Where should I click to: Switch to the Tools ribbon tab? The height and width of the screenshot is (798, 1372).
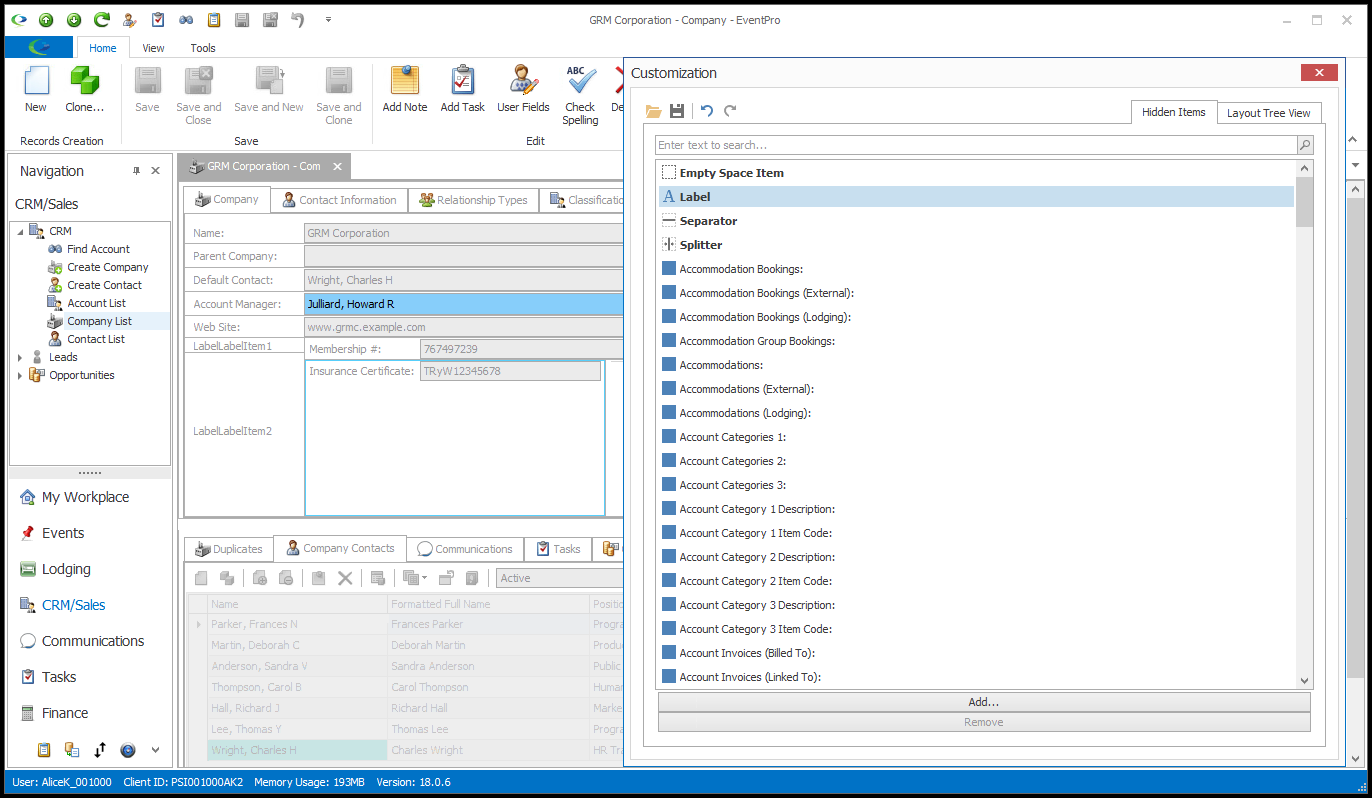point(203,47)
